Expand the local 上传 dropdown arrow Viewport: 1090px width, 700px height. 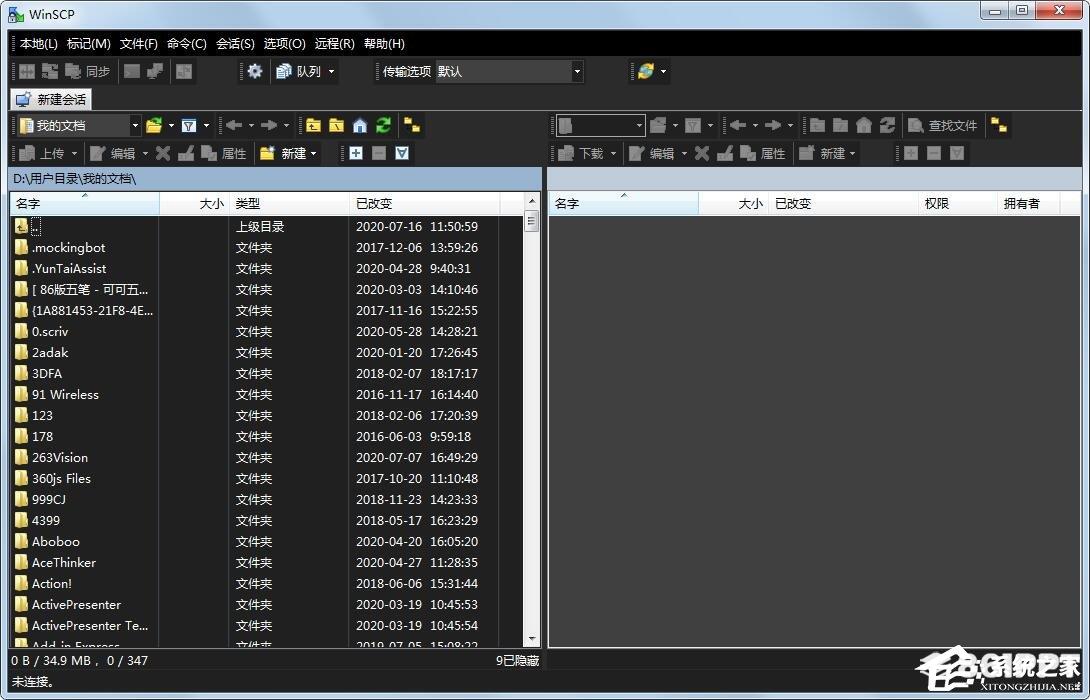(x=74, y=153)
